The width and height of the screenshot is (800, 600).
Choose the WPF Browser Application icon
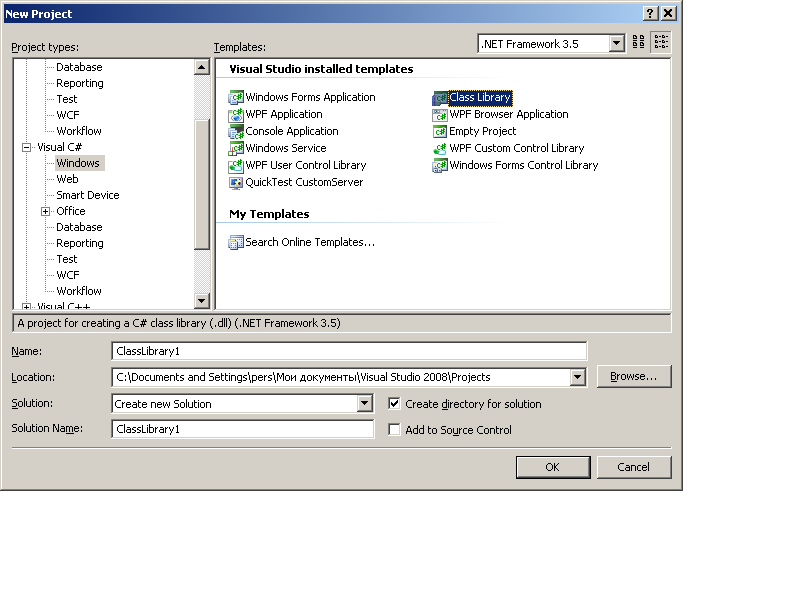point(440,114)
